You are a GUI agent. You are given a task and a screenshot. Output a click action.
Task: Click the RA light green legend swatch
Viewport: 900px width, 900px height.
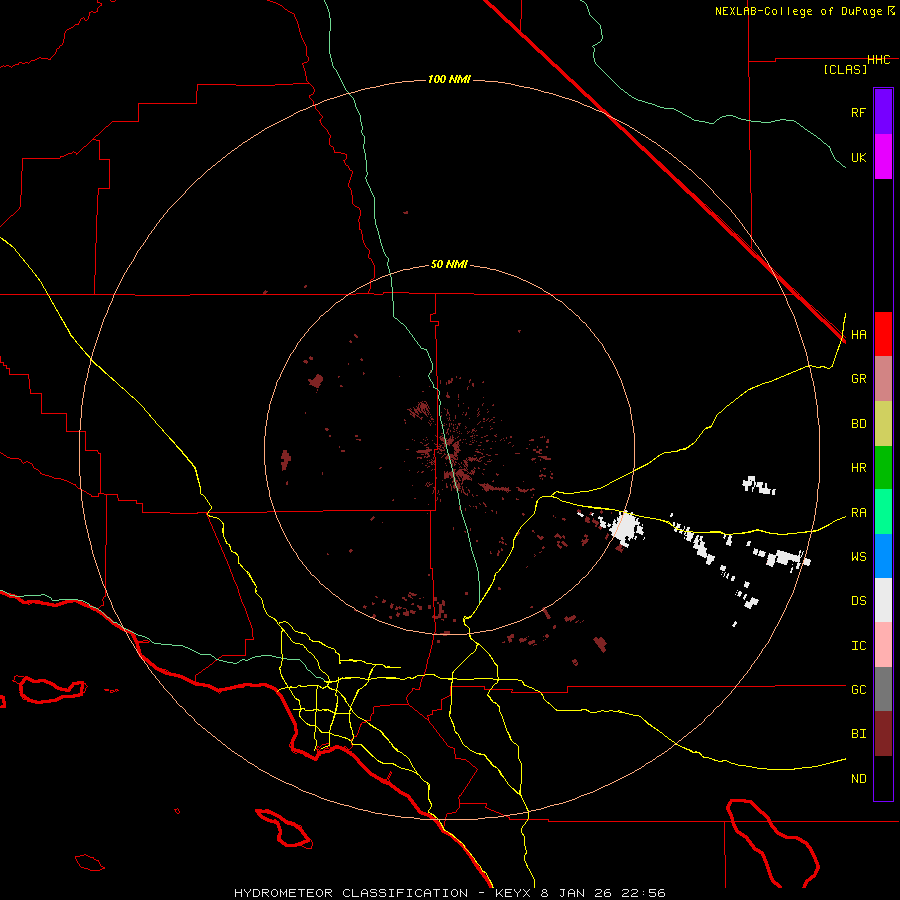coord(883,512)
